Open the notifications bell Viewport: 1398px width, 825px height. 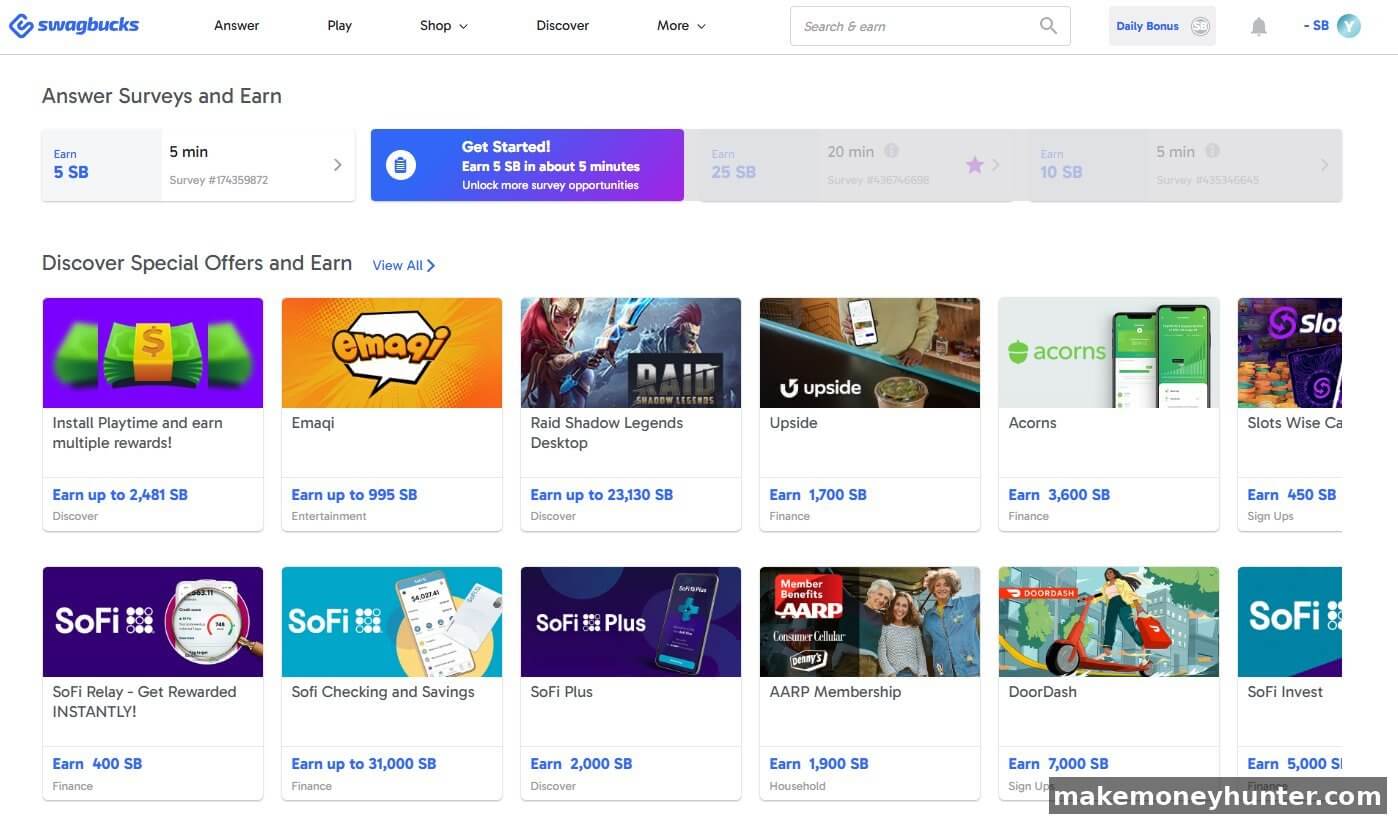(1259, 27)
